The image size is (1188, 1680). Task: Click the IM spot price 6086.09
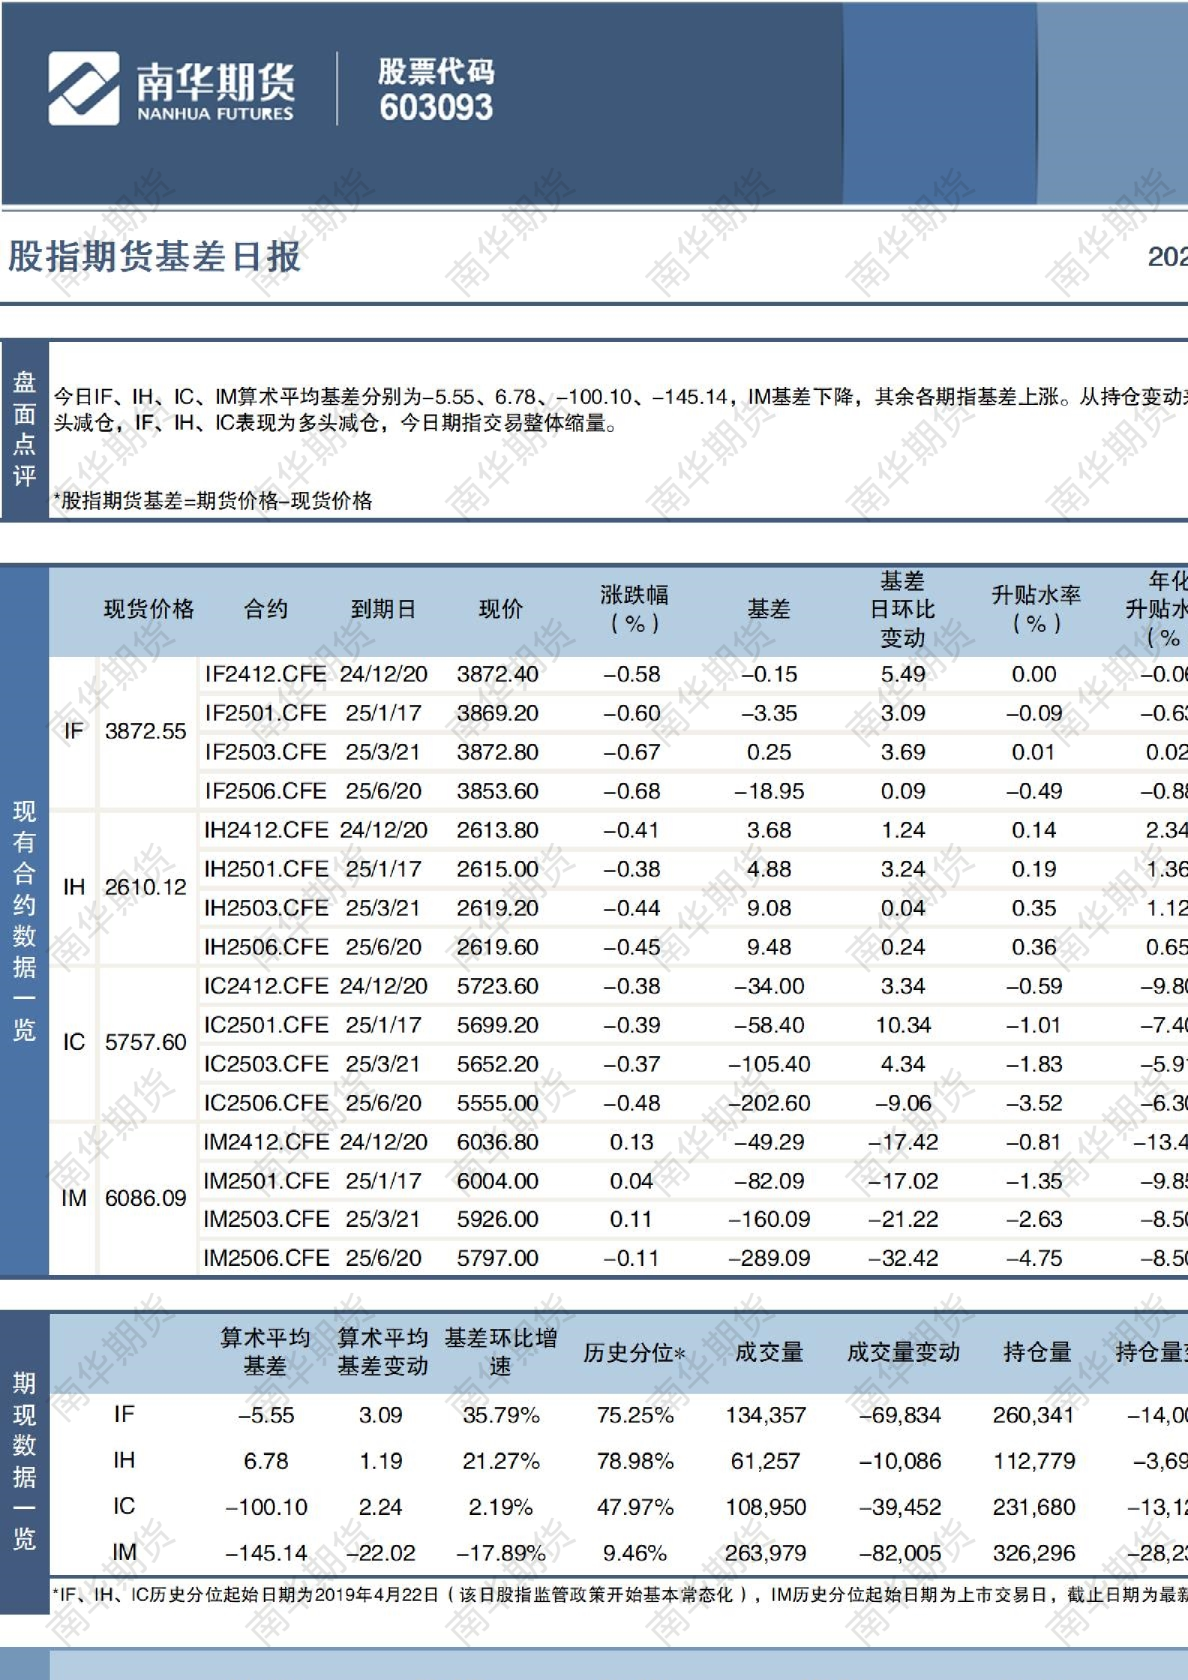[x=146, y=1198]
